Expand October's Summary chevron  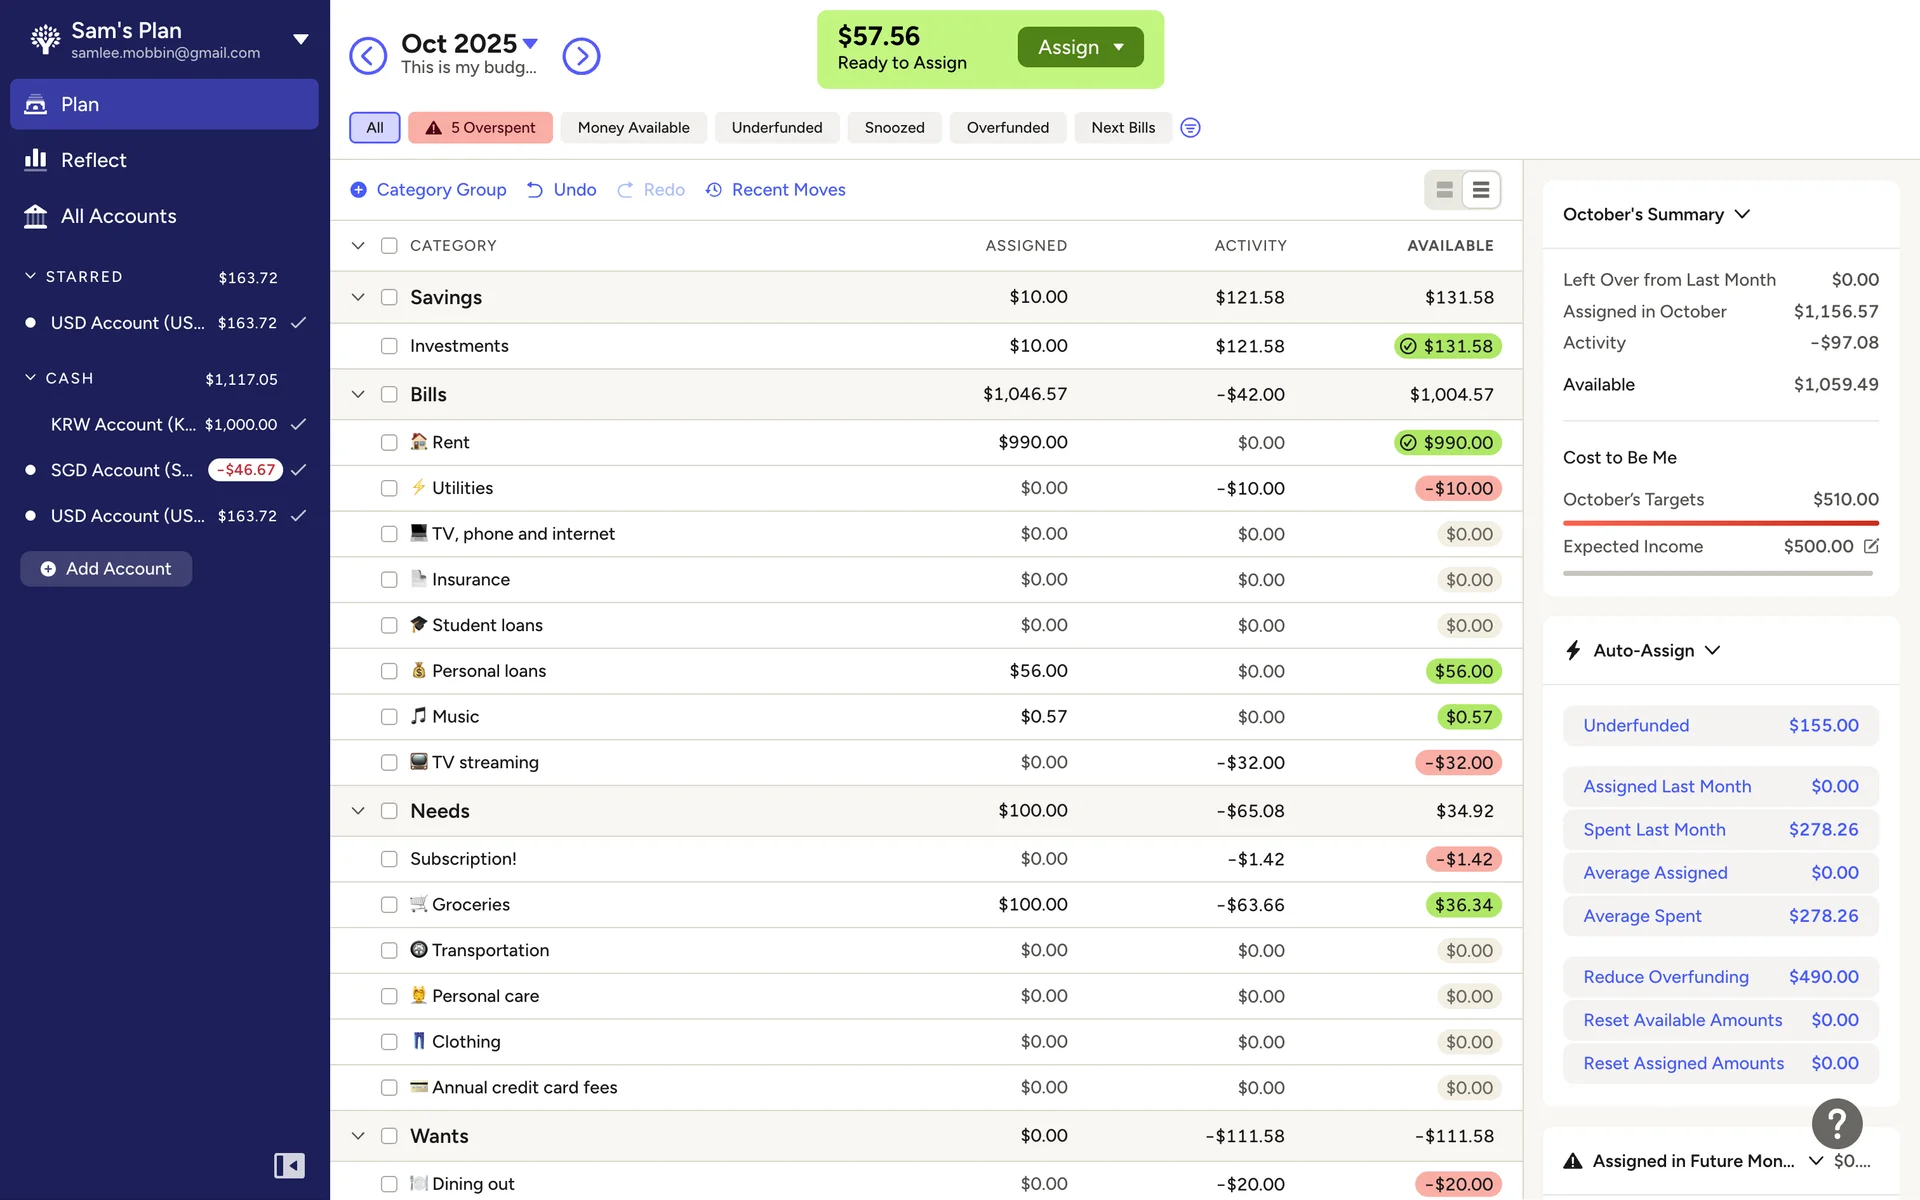pyautogui.click(x=1742, y=214)
